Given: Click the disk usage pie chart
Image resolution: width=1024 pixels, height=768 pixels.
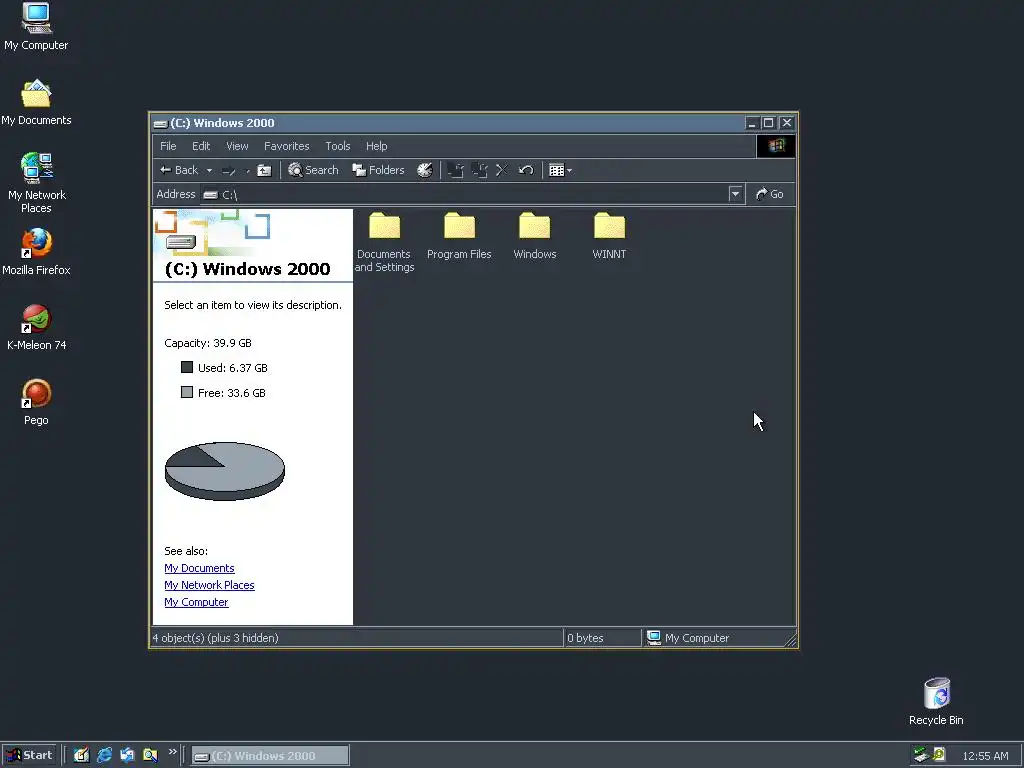Looking at the screenshot, I should coord(225,471).
